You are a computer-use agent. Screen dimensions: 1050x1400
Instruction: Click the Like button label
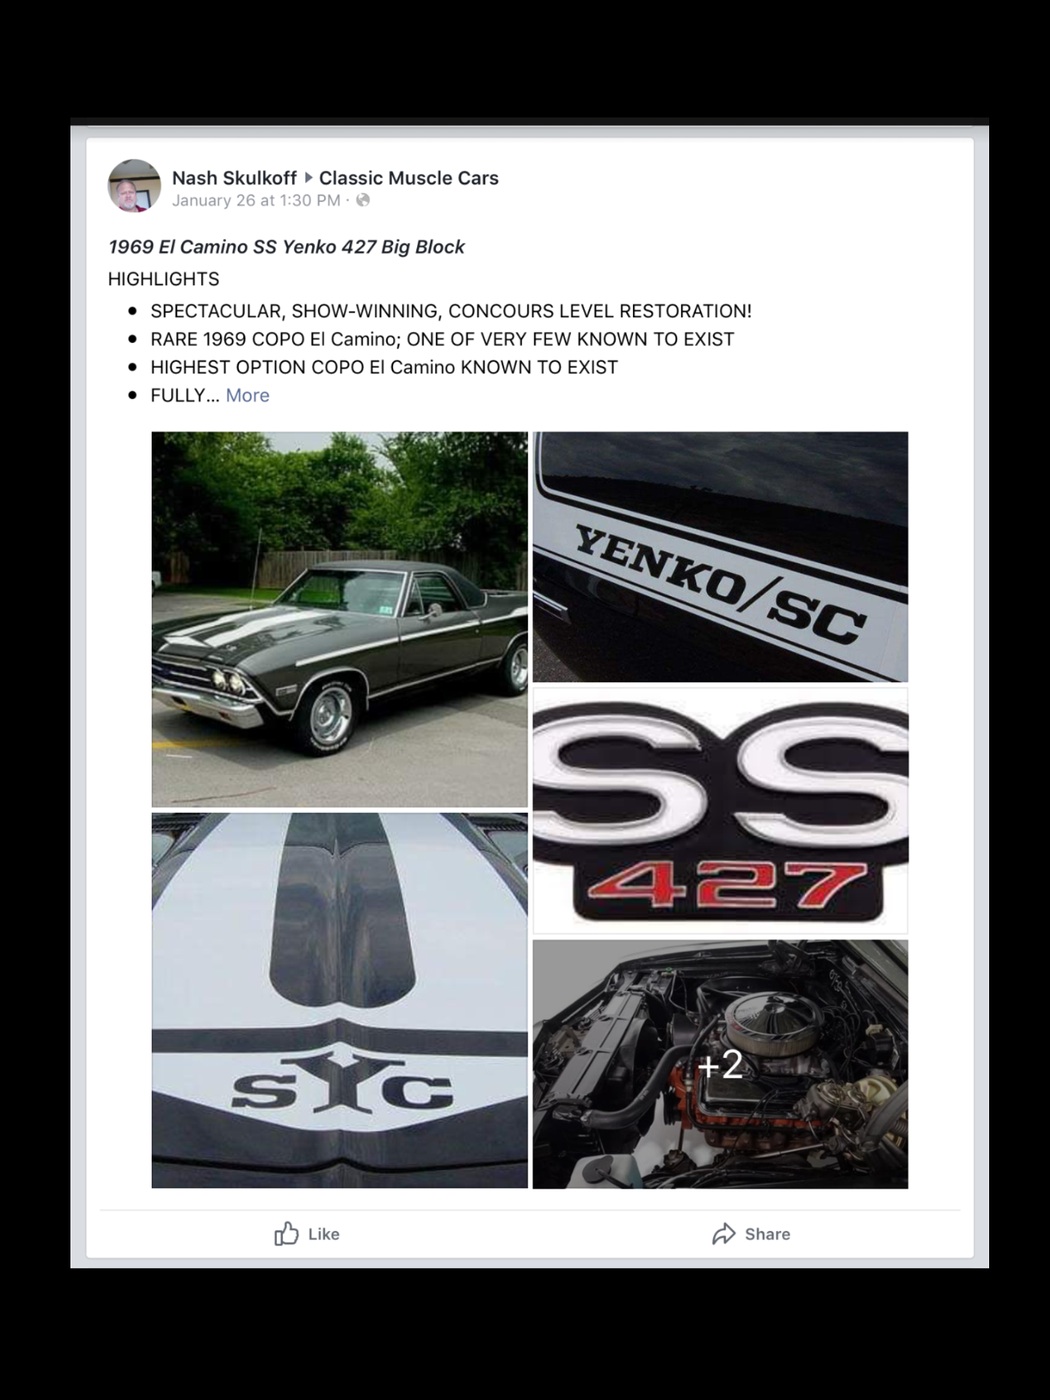324,1234
